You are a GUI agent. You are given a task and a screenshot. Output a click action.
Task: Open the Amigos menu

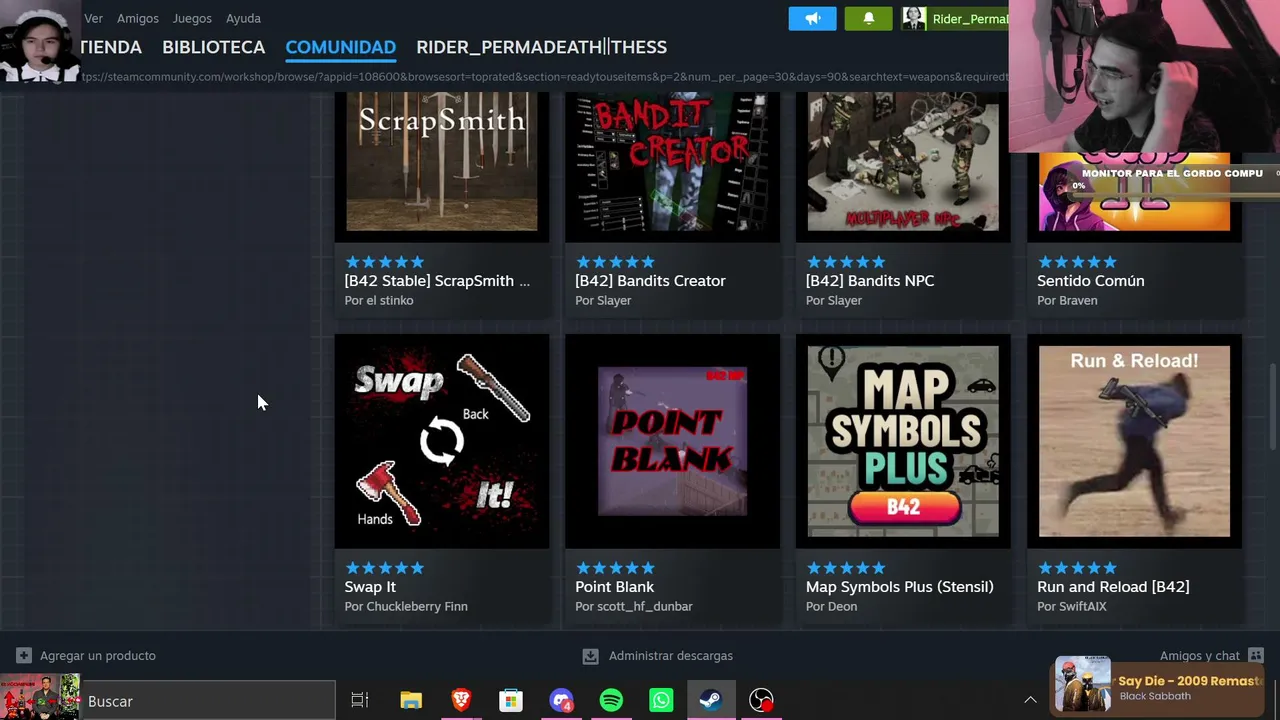pos(138,18)
